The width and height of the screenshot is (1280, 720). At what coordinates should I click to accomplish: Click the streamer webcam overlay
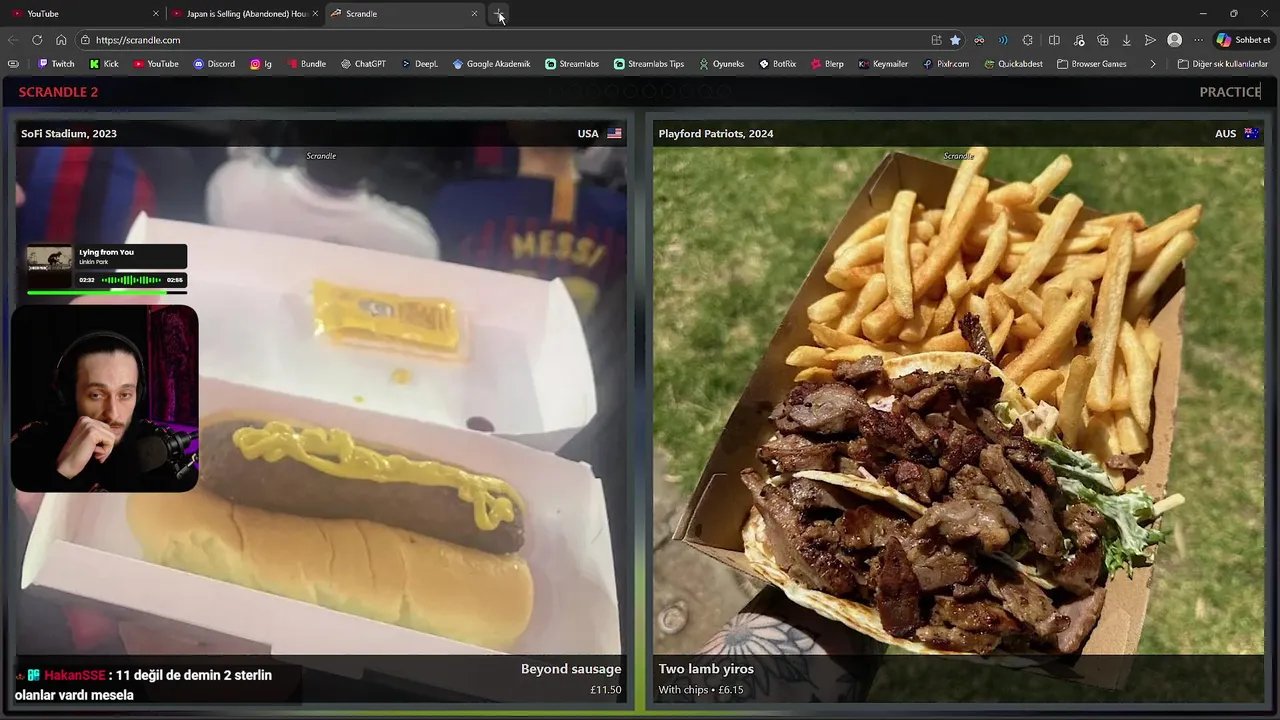(105, 398)
